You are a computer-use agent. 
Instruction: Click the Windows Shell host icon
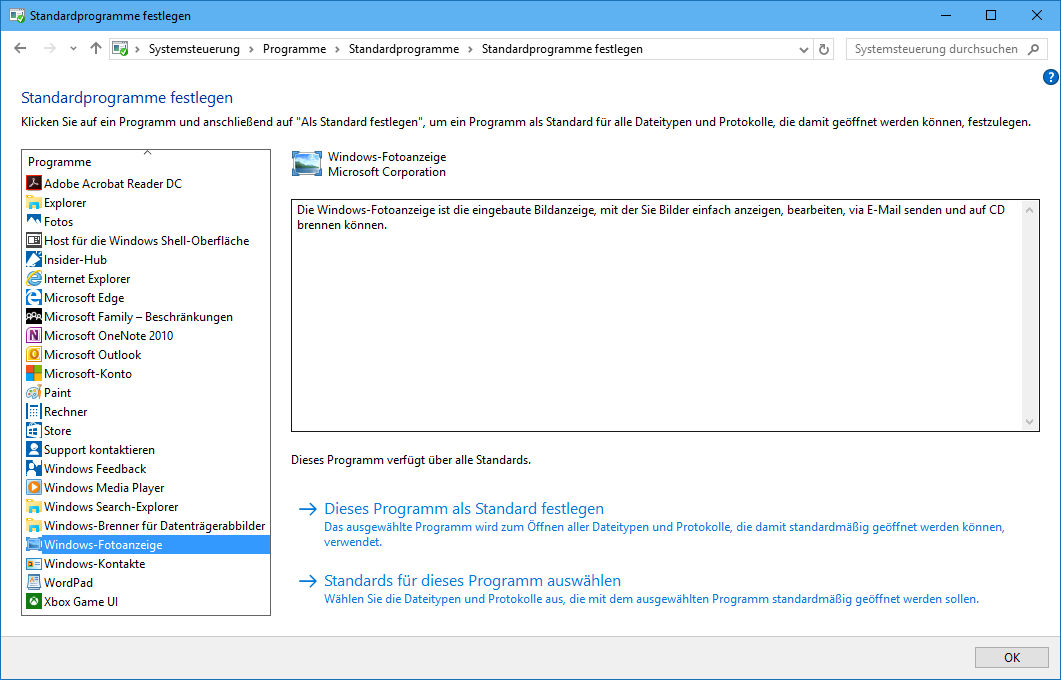[34, 240]
